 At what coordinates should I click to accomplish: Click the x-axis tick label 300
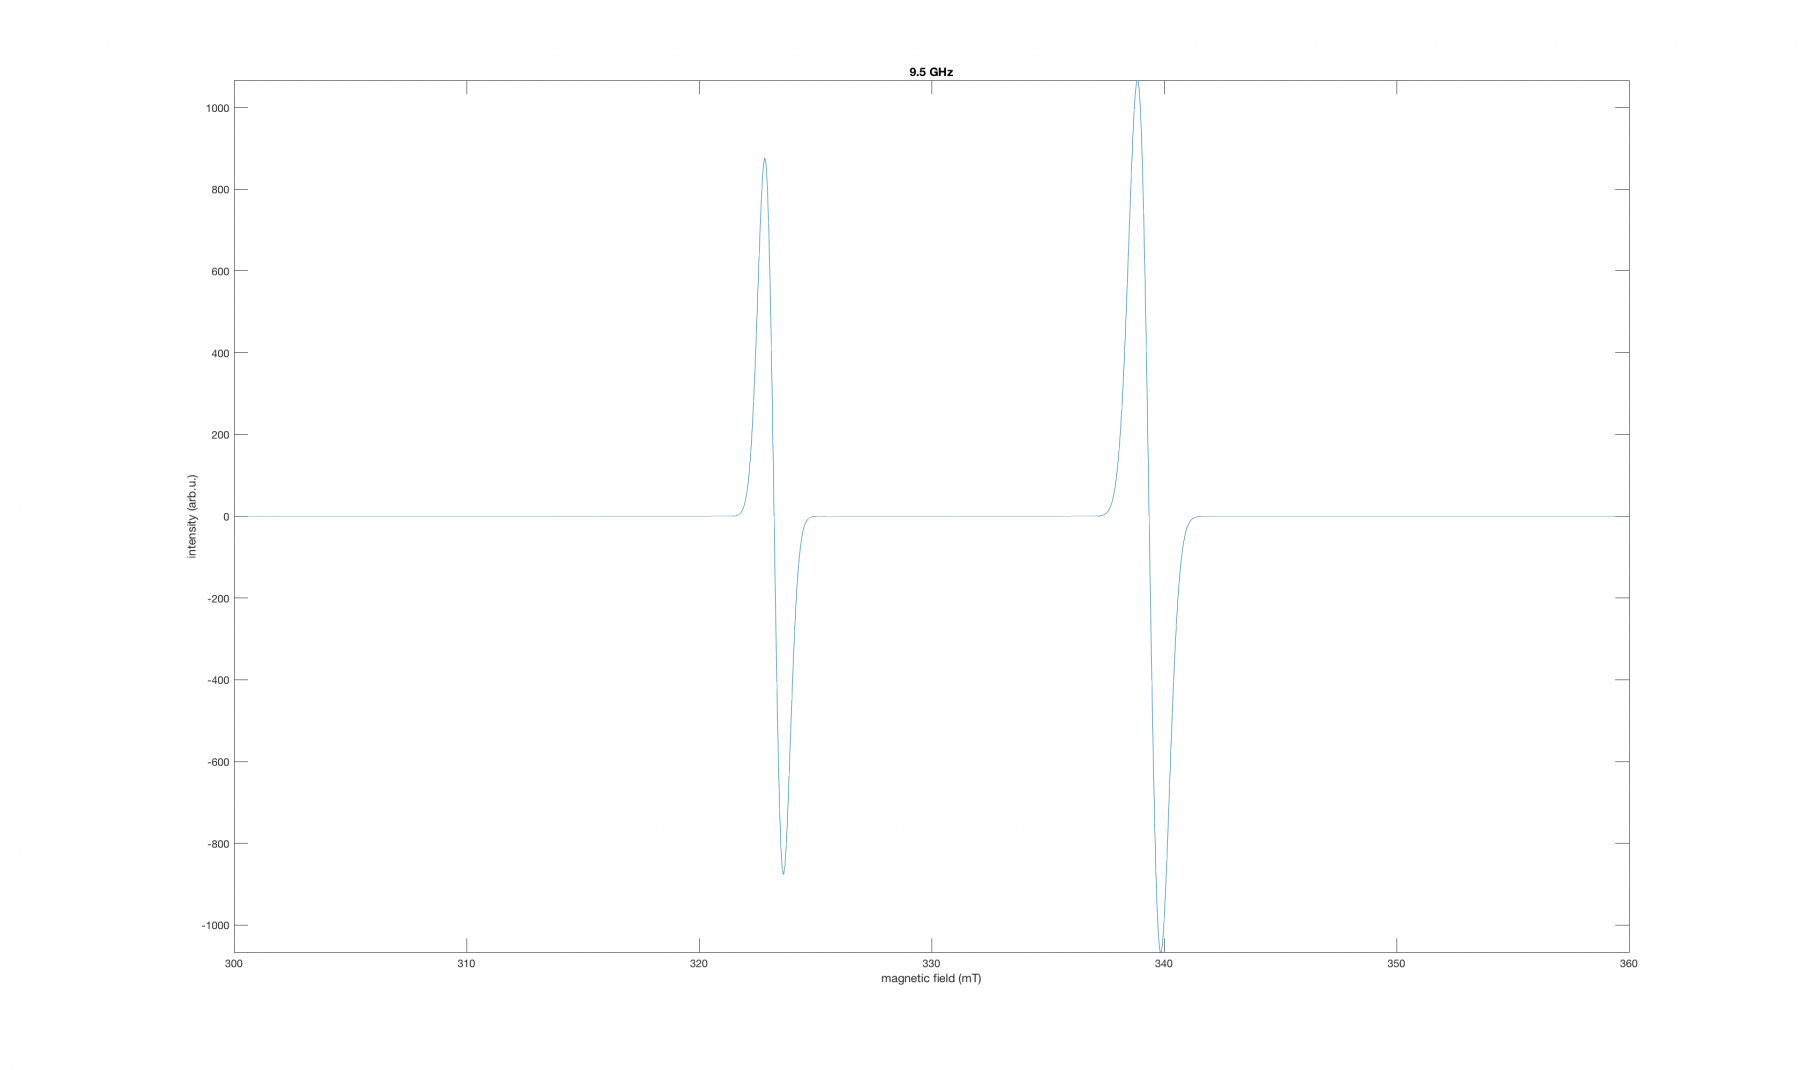234,964
